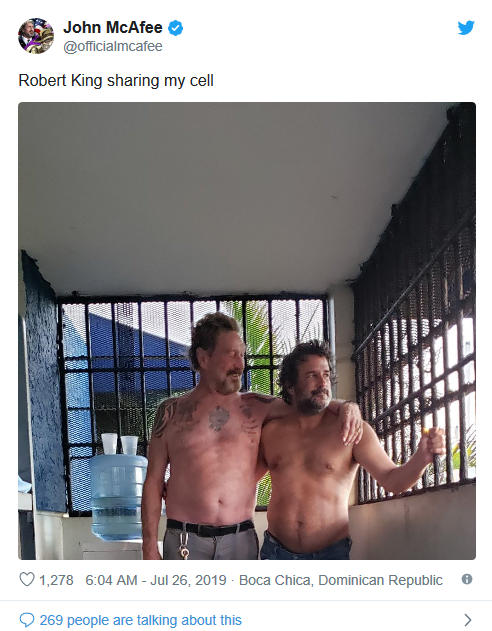Open the attached cell photo

click(247, 331)
